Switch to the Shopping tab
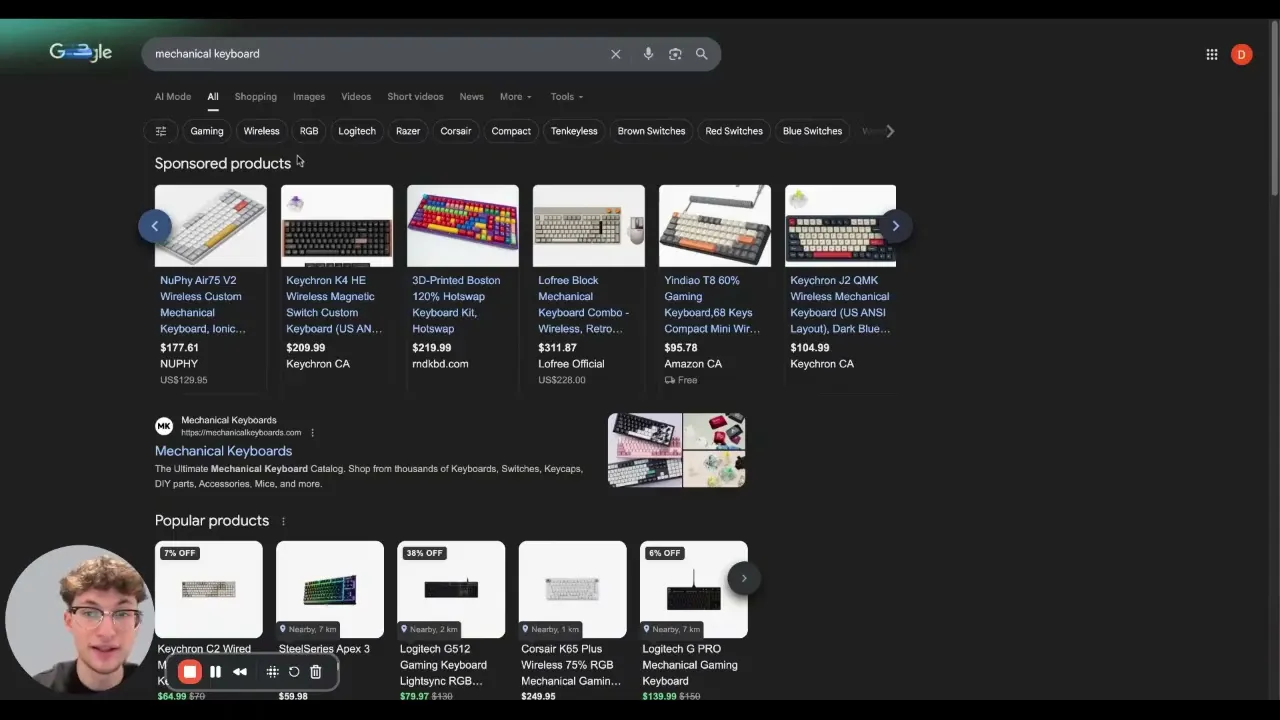Screen dimensions: 1280x720 pos(256,97)
